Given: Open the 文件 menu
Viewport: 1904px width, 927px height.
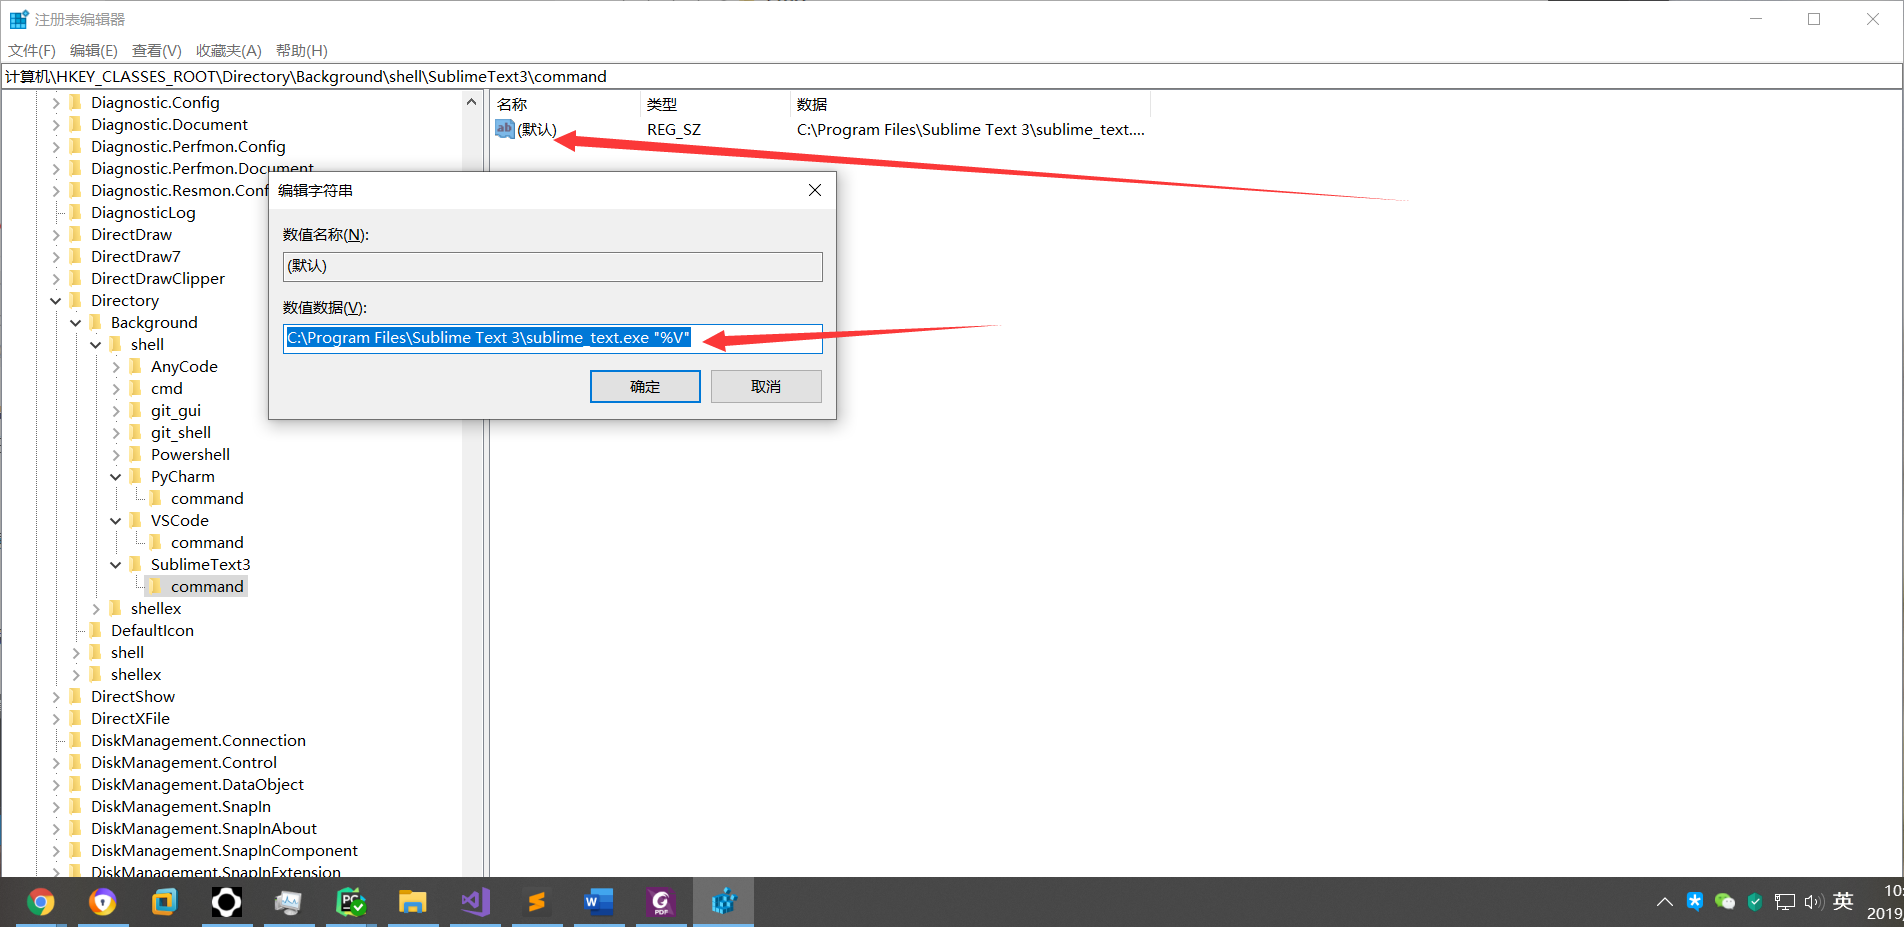Looking at the screenshot, I should tap(32, 51).
